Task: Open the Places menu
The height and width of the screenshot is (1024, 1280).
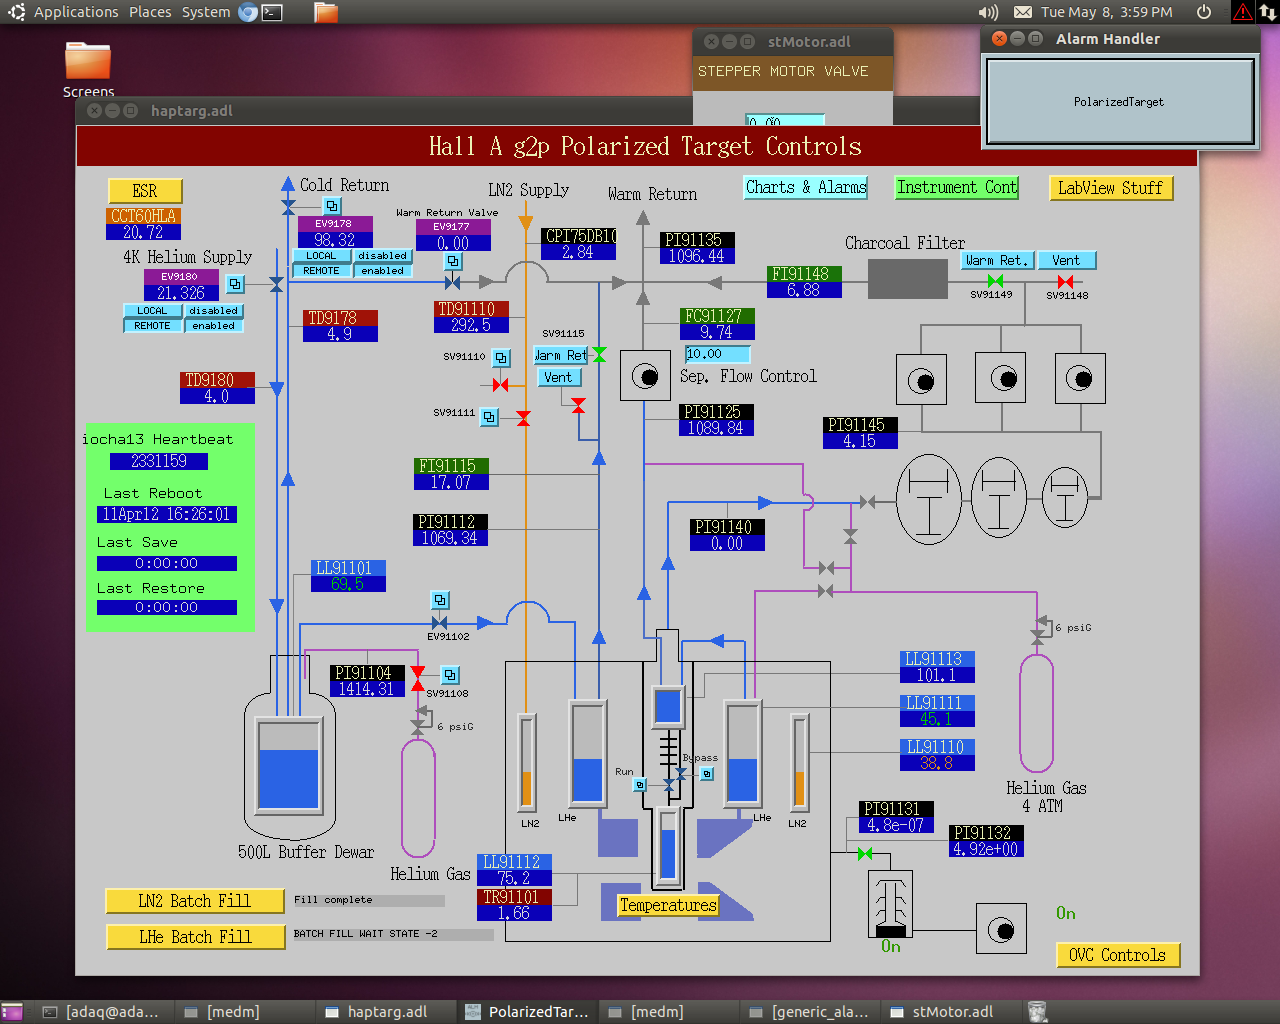Action: click(150, 12)
